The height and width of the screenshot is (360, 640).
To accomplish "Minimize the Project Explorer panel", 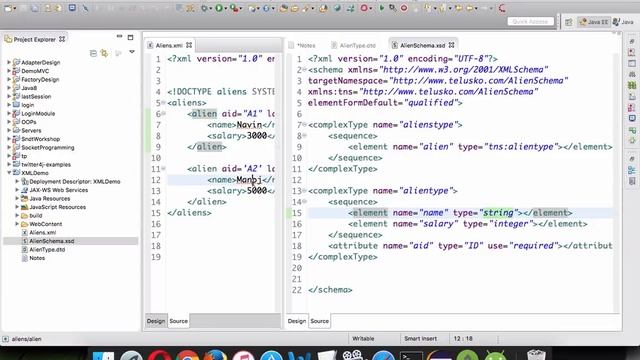I will (x=119, y=37).
